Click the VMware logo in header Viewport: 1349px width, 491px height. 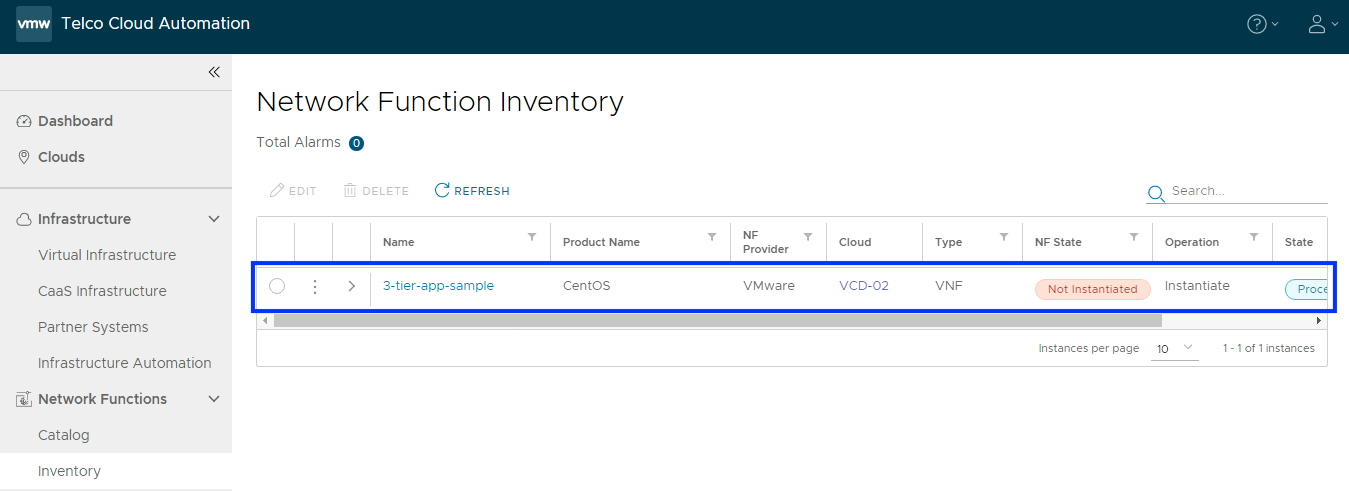pos(34,24)
